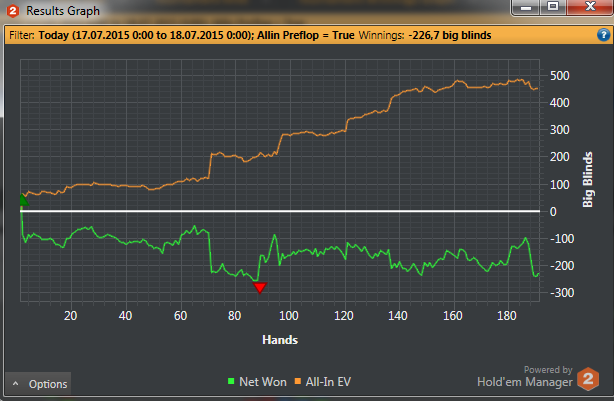614x401 pixels.
Task: Click the 180 label on the horizontal axis
Action: coord(507,316)
